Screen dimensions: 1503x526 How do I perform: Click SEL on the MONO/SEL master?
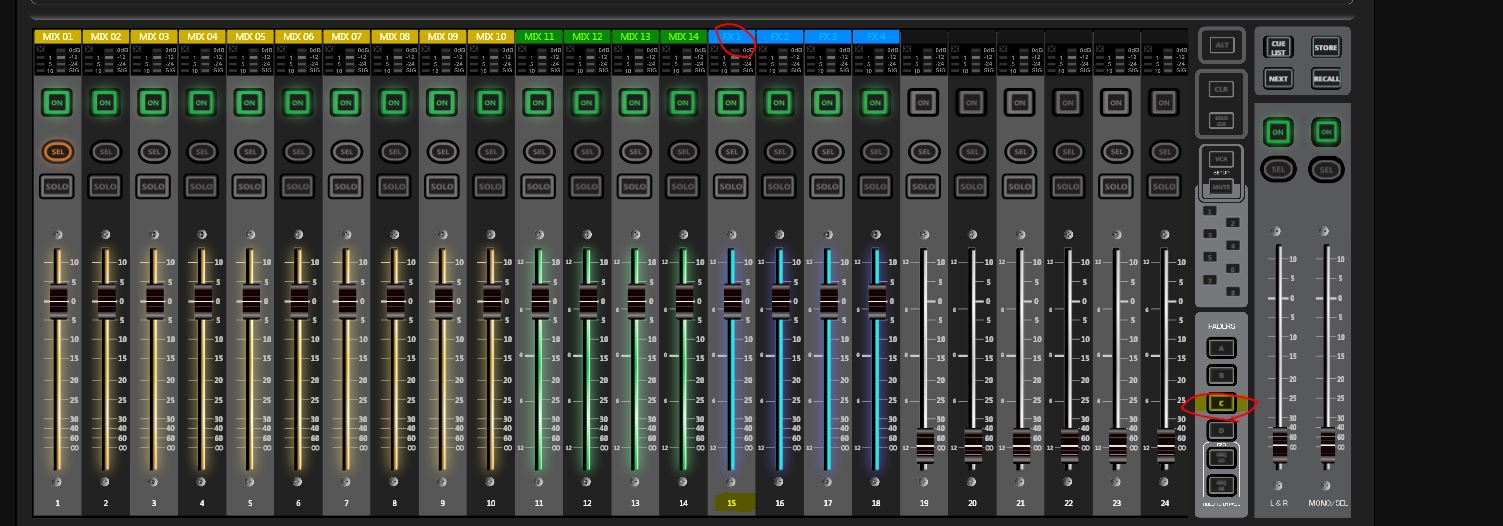[1327, 170]
